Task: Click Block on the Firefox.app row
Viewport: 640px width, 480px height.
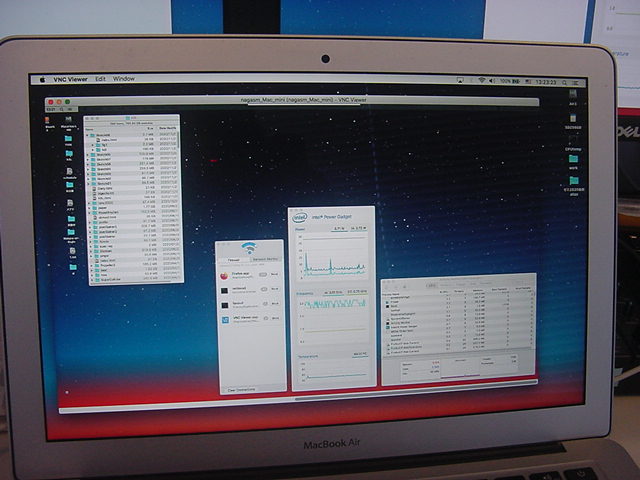Action: [275, 274]
